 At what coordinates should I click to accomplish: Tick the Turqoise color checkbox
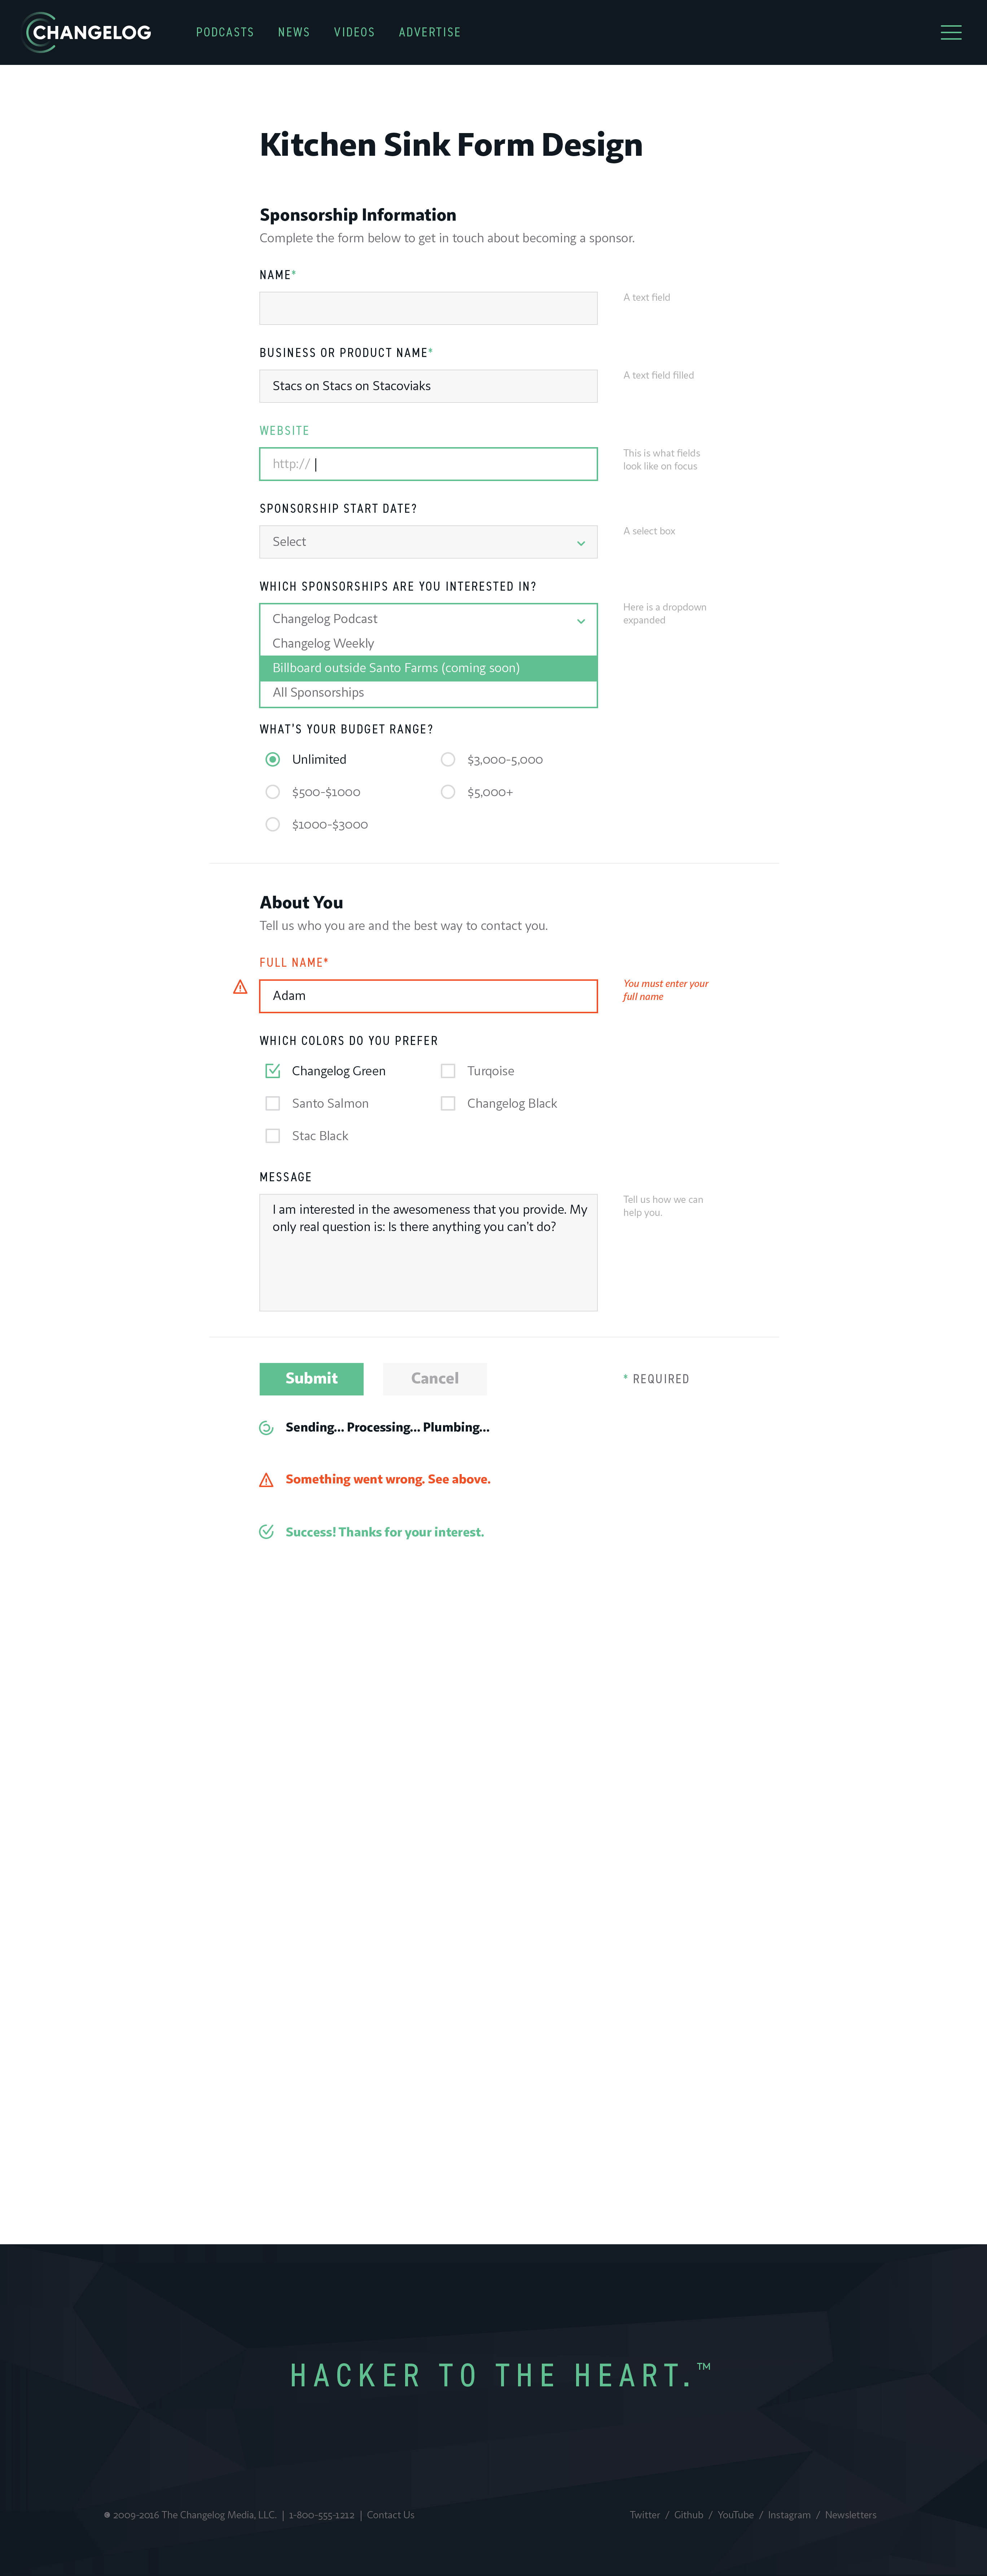tap(448, 1071)
